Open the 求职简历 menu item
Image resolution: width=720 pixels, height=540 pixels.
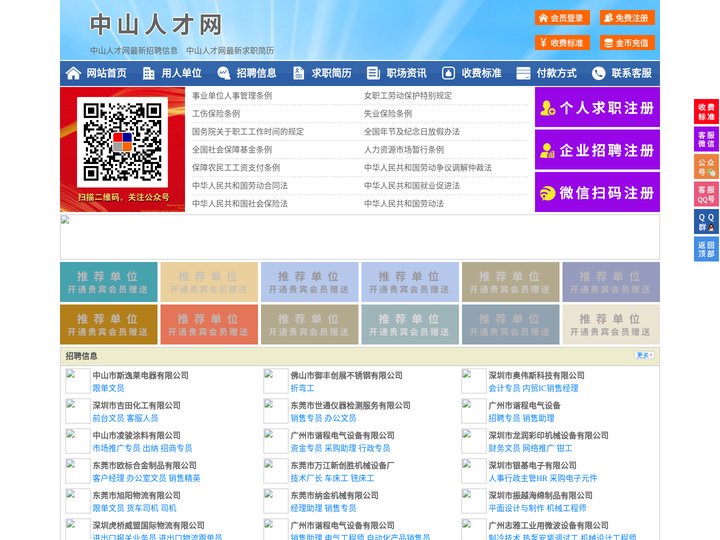pyautogui.click(x=332, y=73)
